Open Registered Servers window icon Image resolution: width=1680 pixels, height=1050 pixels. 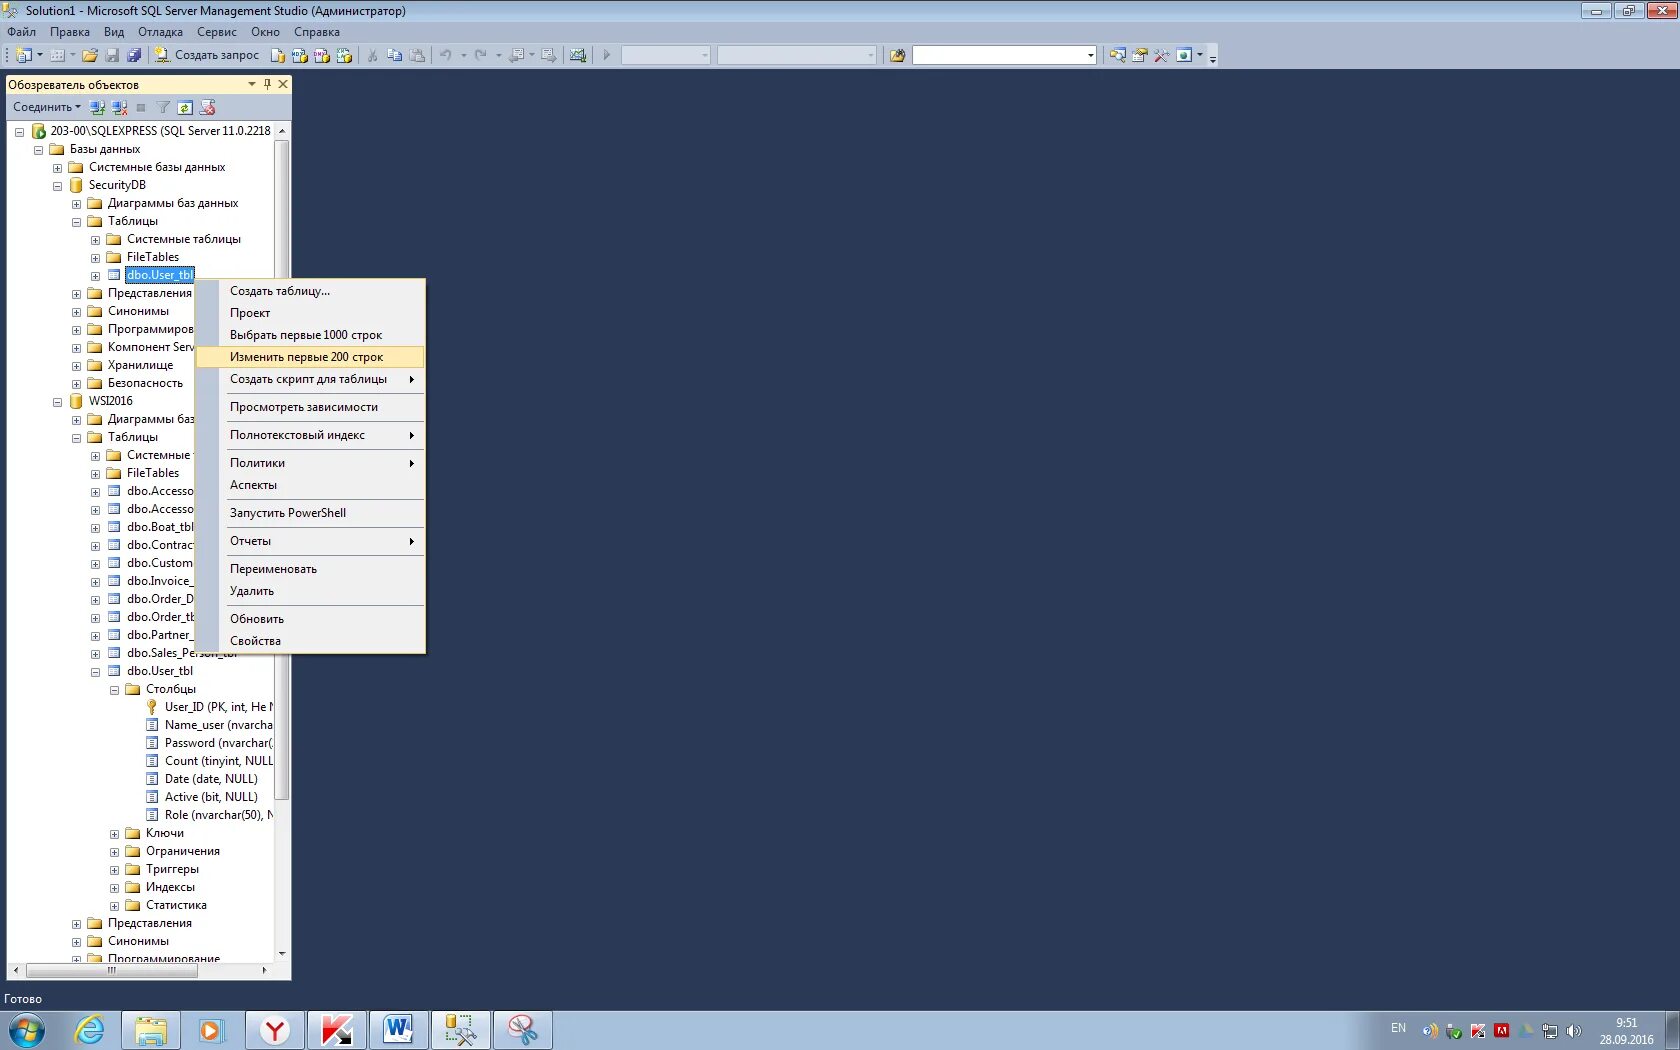(x=1118, y=55)
